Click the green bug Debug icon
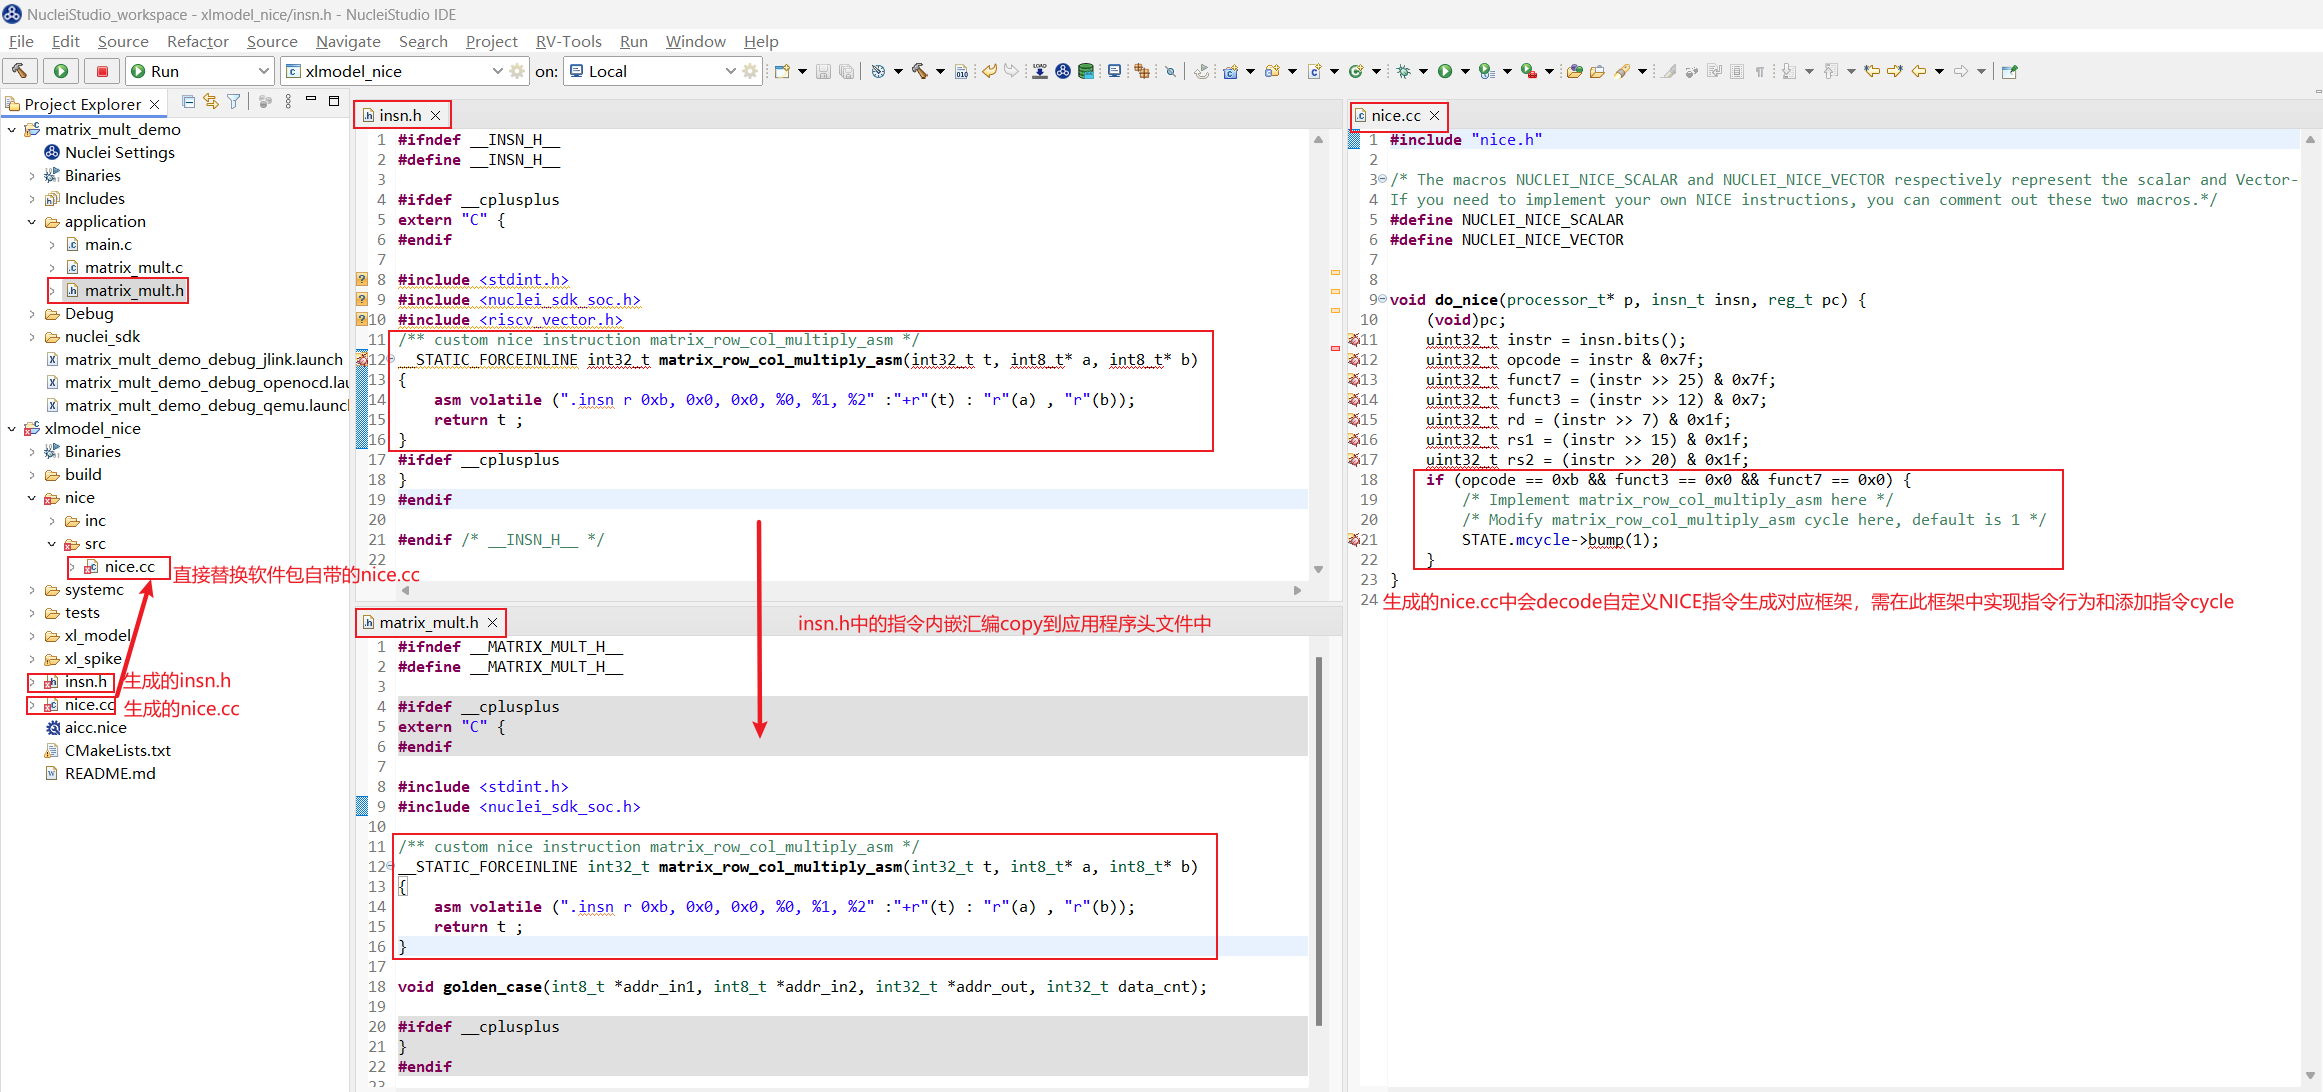 tap(1404, 71)
